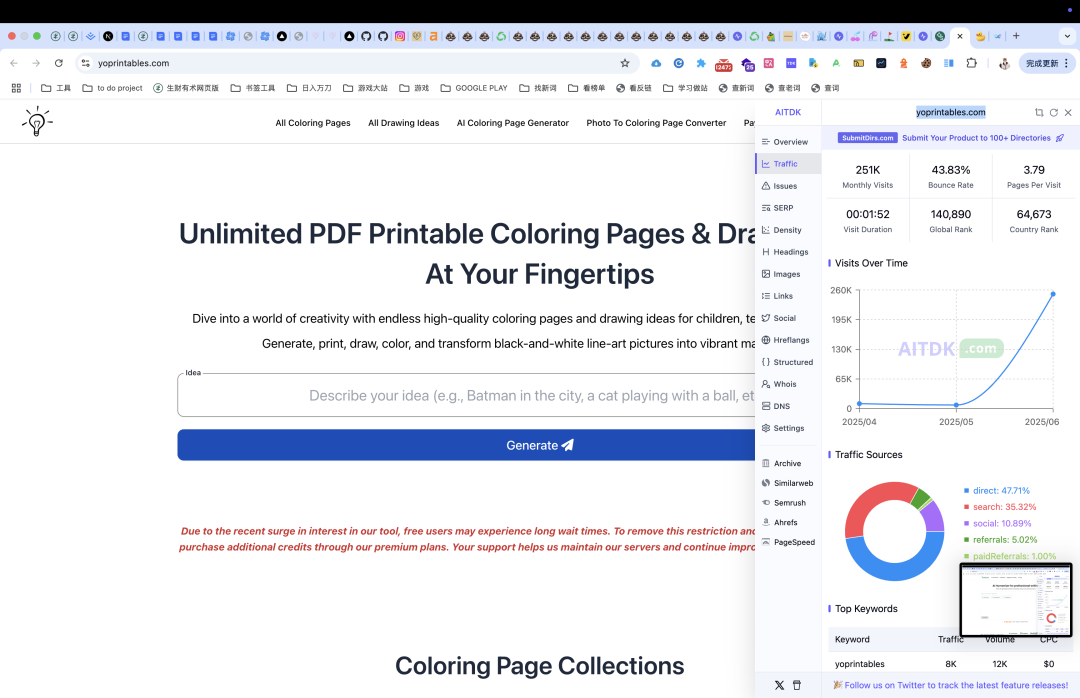Open the Chrome extensions puzzle icon
The height and width of the screenshot is (698, 1080).
pos(971,63)
